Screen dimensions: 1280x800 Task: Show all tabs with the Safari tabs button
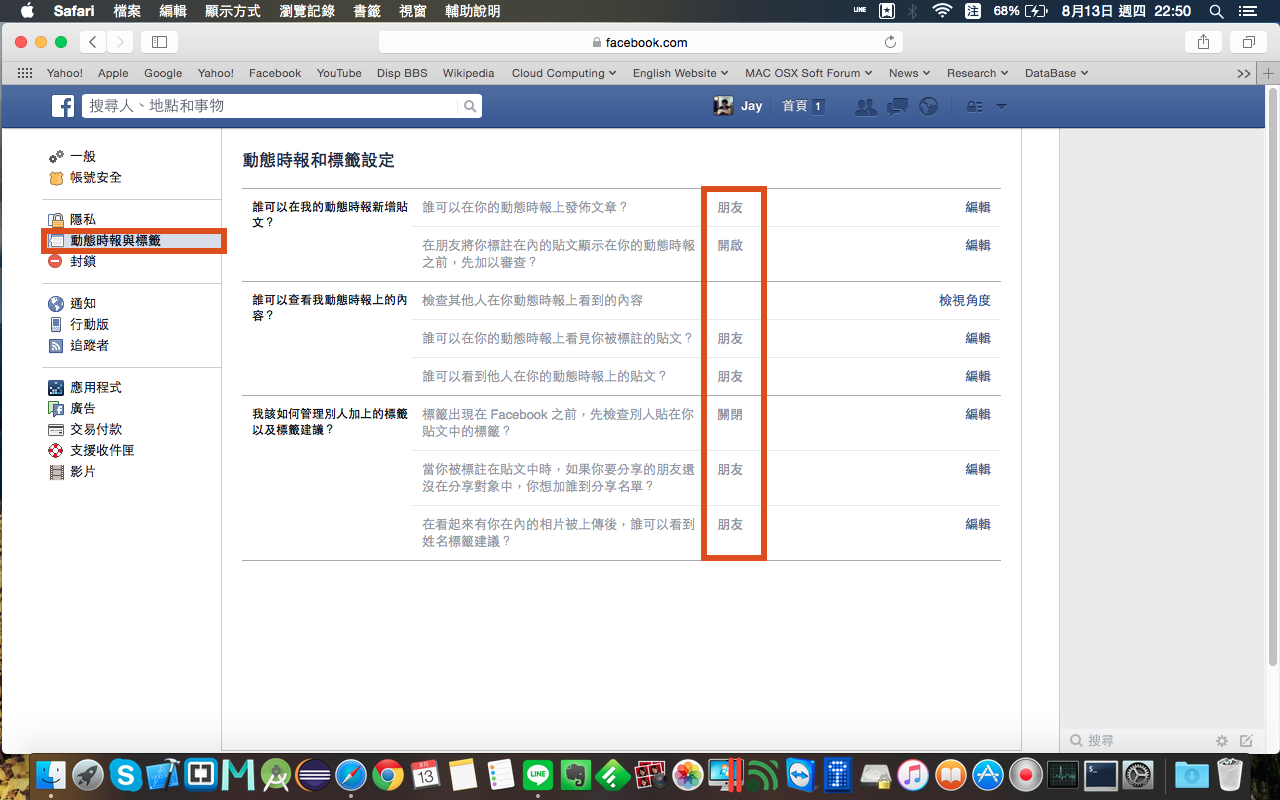pyautogui.click(x=1248, y=42)
